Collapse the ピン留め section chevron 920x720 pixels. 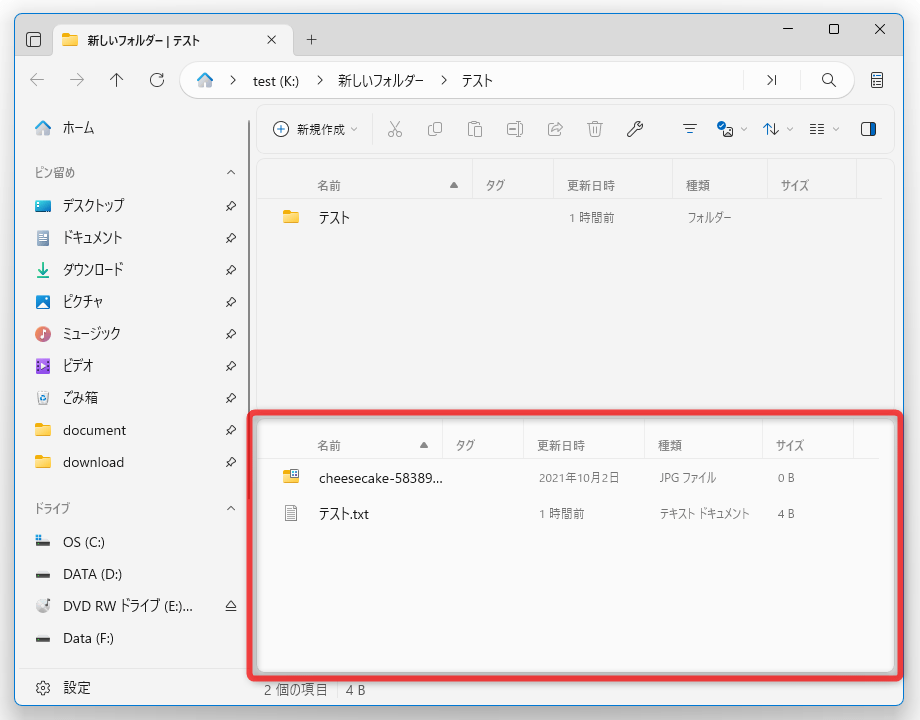pyautogui.click(x=231, y=173)
